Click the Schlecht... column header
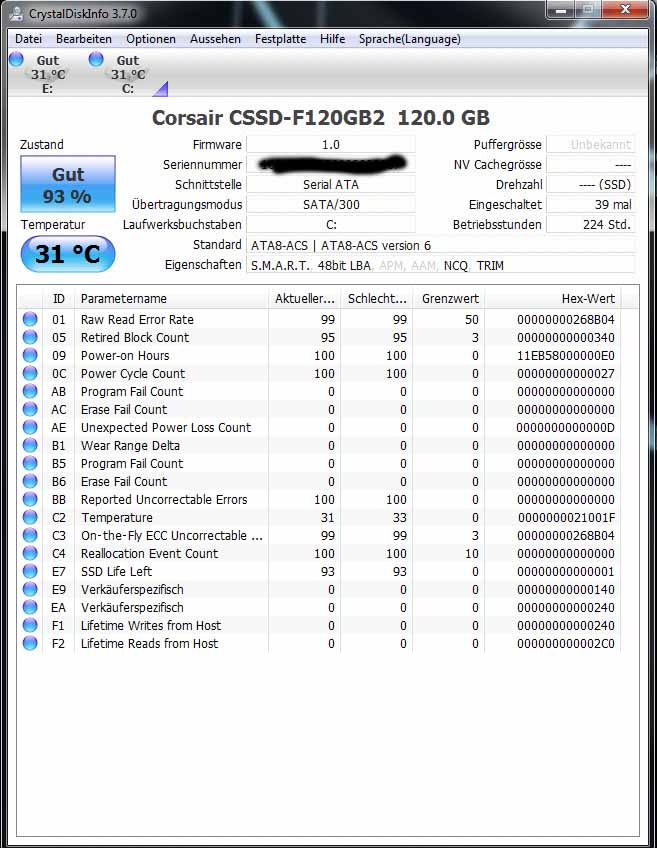Viewport: 657px width, 848px height. coord(377,299)
